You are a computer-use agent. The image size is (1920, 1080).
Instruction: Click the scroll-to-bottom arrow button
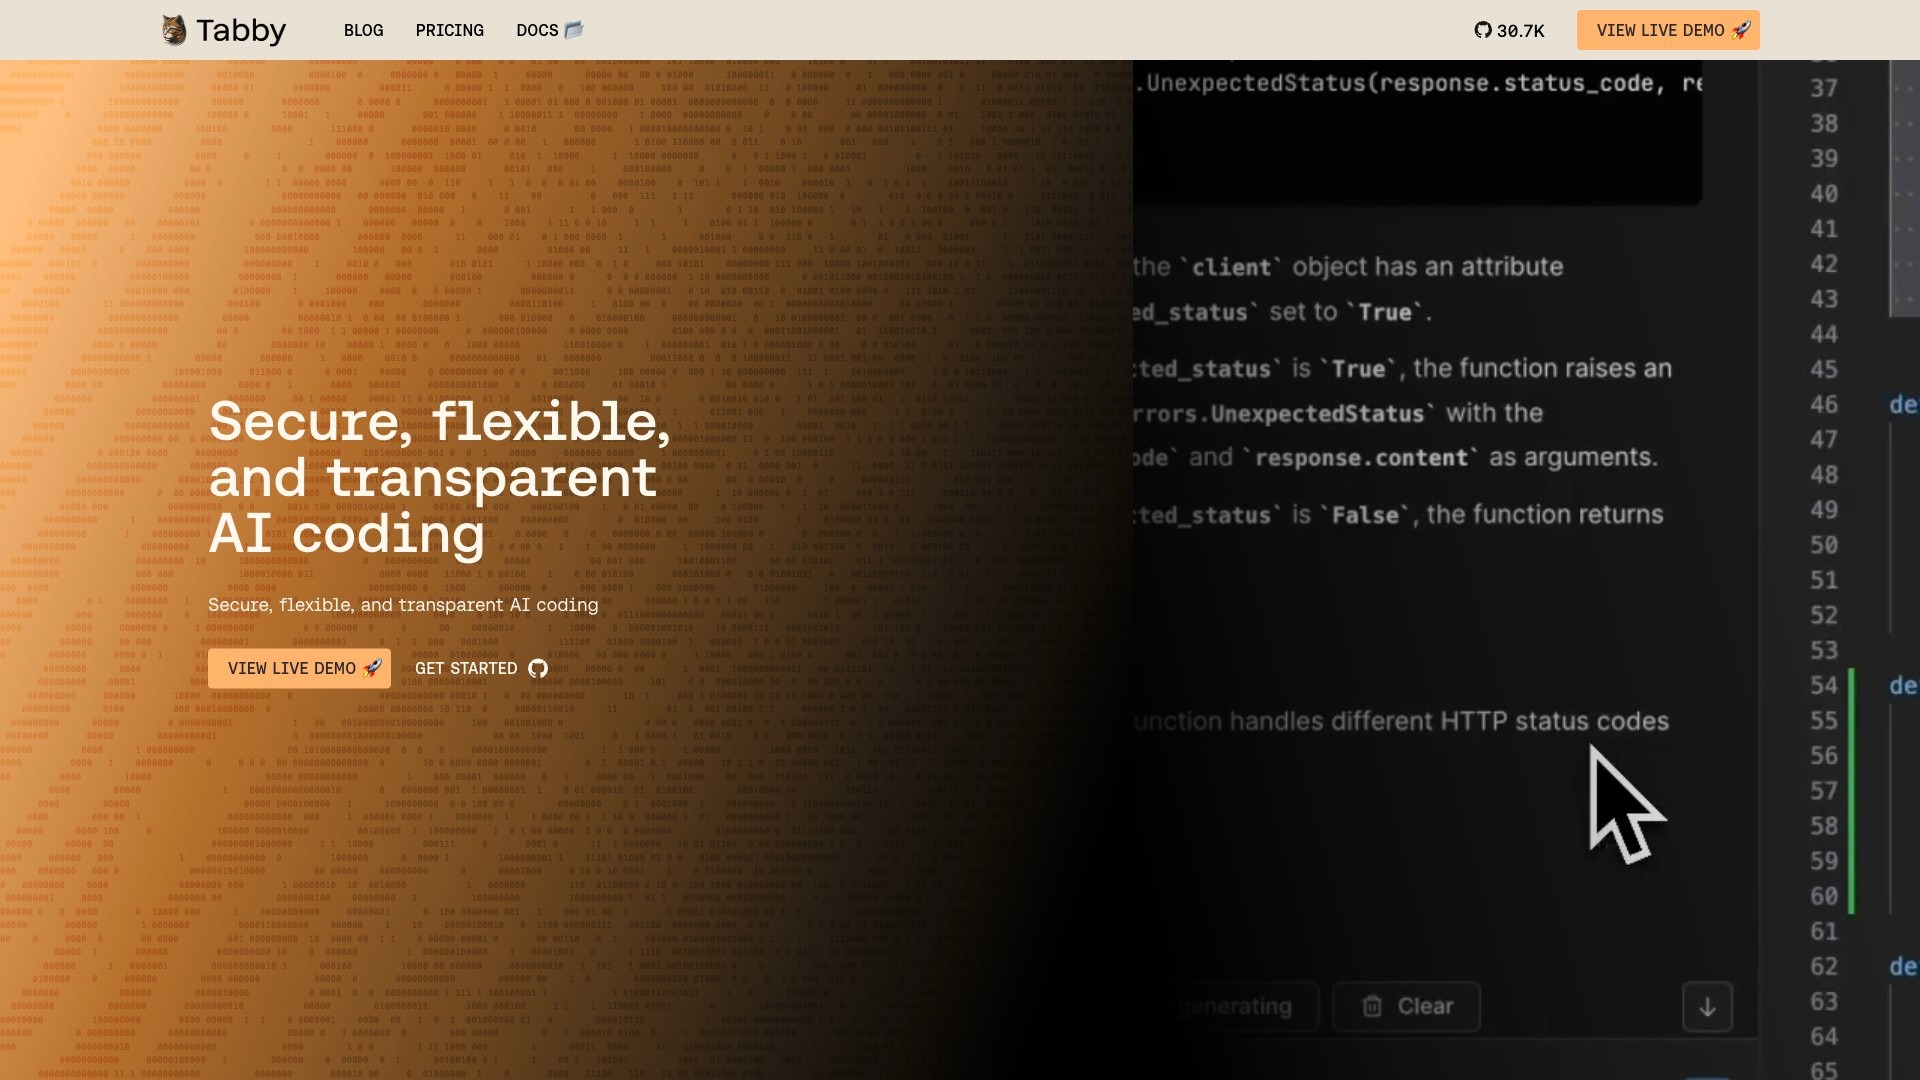pos(1707,1006)
